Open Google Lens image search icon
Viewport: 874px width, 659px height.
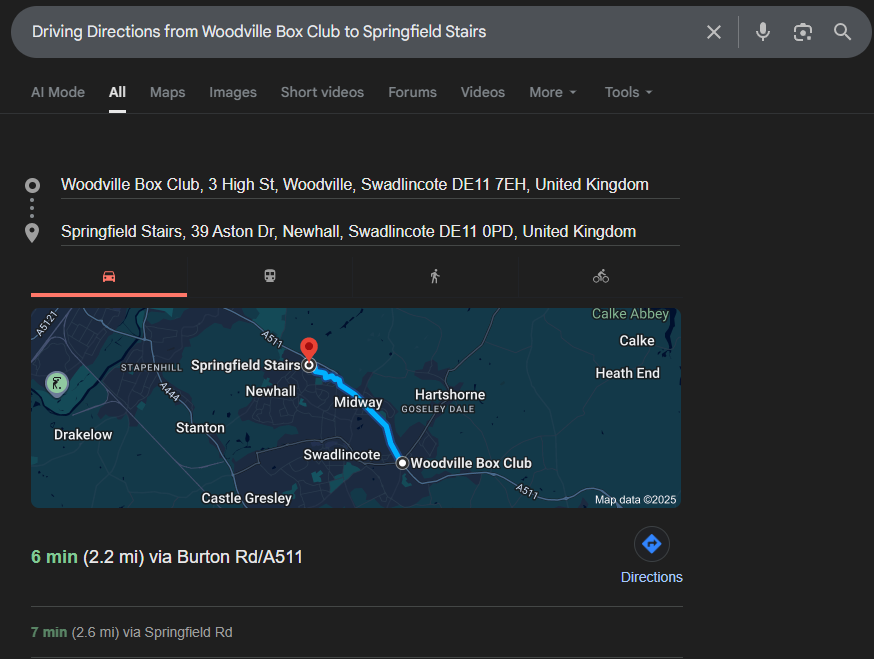[x=803, y=32]
